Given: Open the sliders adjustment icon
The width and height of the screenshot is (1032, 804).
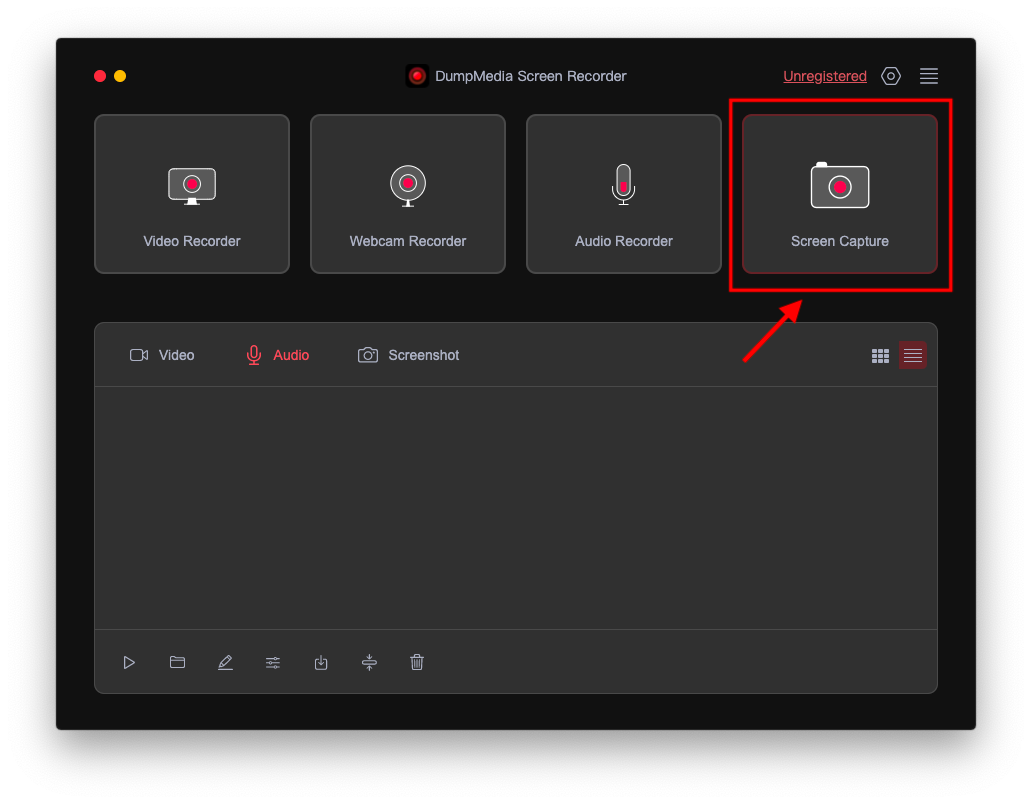Looking at the screenshot, I should click(x=273, y=663).
